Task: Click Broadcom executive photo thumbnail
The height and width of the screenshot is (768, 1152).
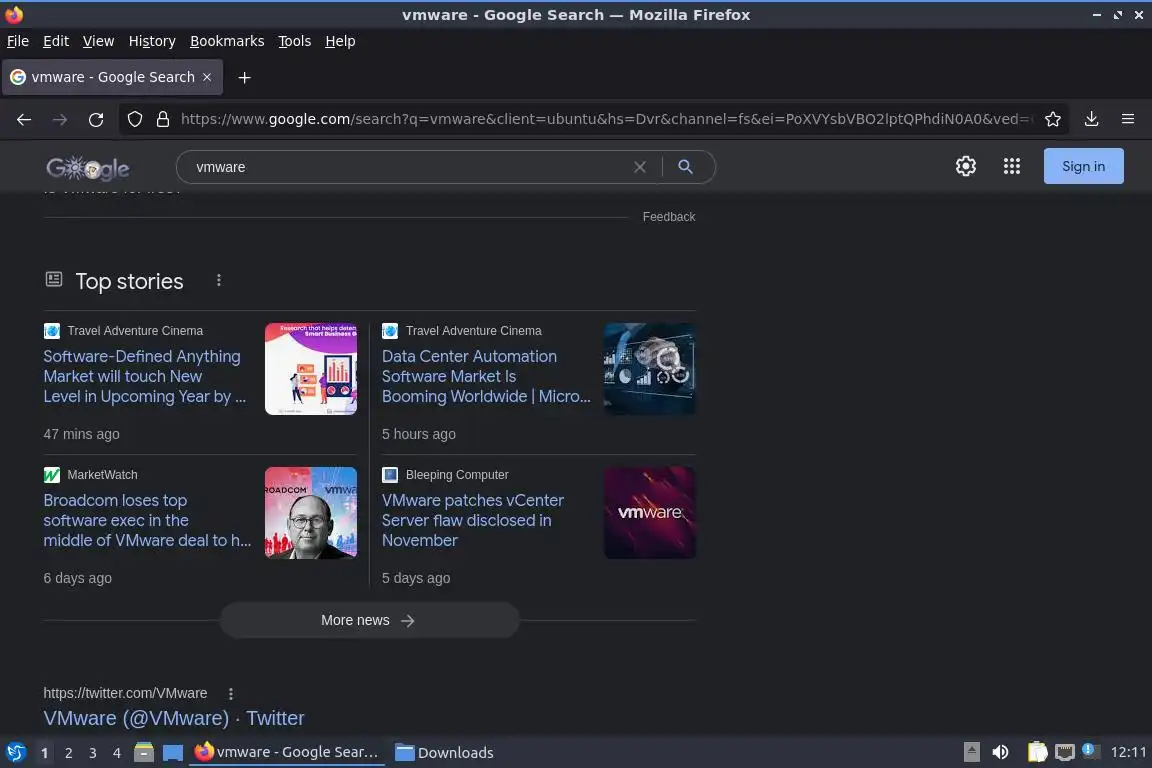Action: (x=311, y=513)
